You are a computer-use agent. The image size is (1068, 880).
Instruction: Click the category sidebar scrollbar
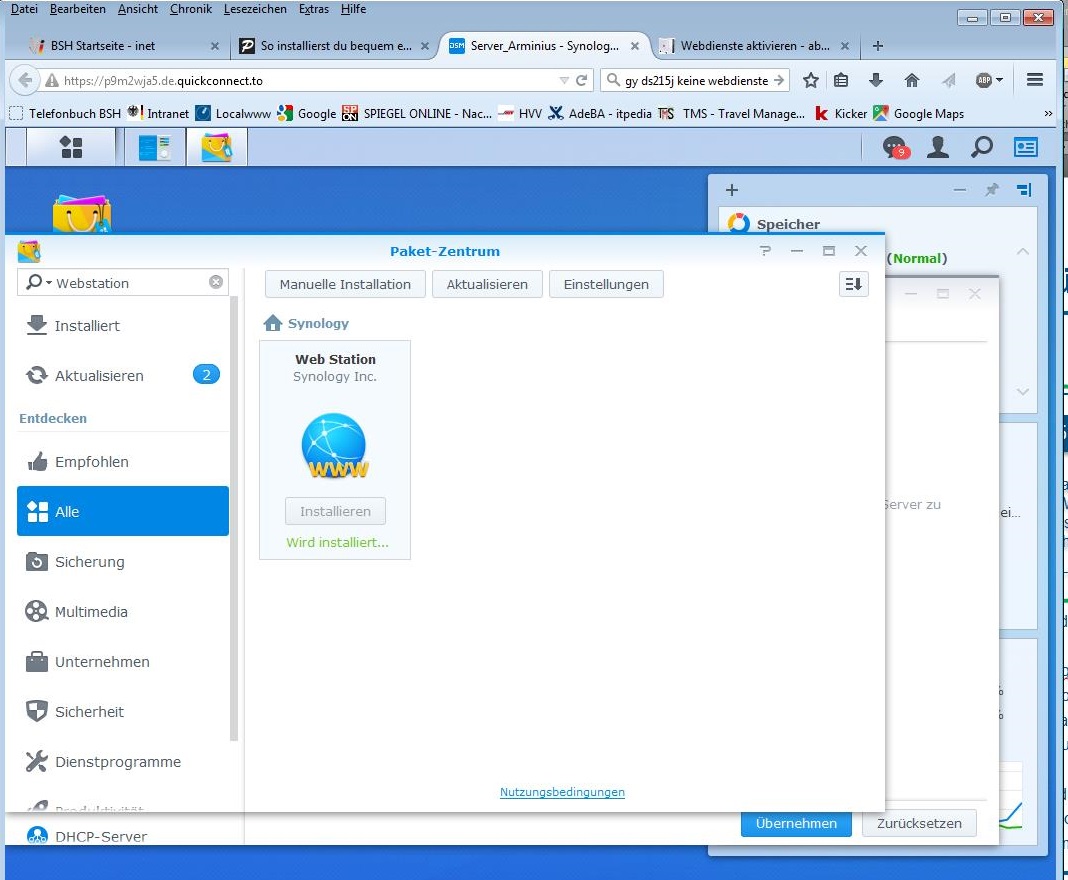(x=234, y=520)
